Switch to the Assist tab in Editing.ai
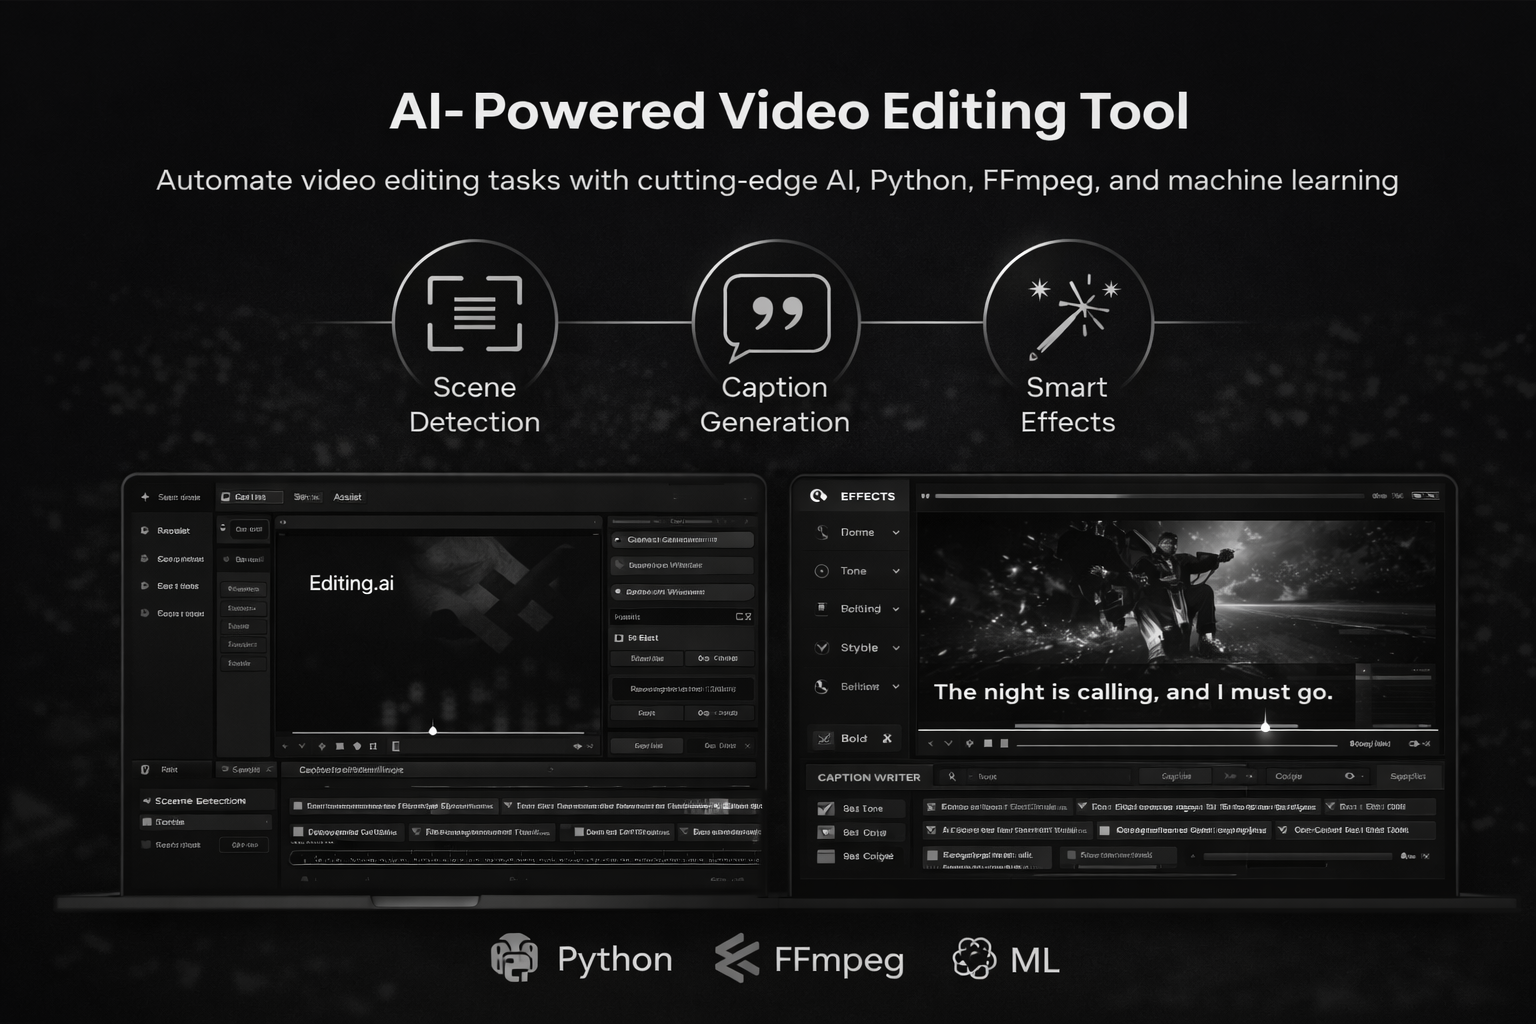This screenshot has width=1536, height=1024. tap(347, 496)
